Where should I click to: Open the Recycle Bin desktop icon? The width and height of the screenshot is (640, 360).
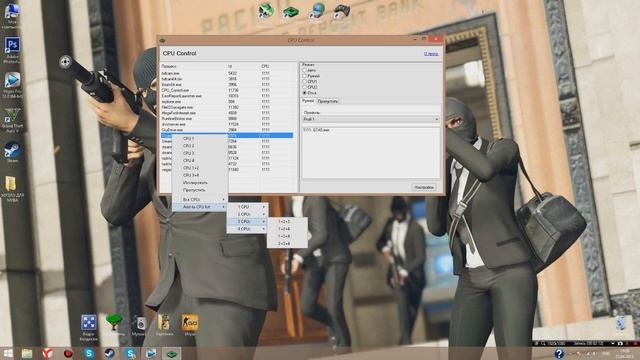click(x=620, y=323)
